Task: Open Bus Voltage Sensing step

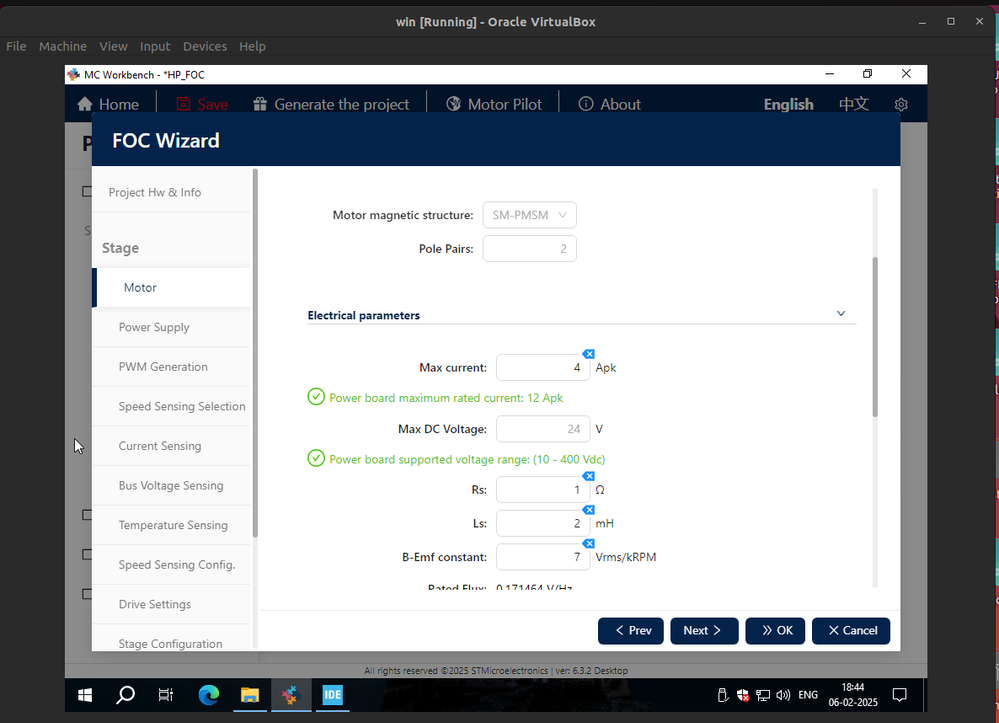Action: [x=172, y=485]
